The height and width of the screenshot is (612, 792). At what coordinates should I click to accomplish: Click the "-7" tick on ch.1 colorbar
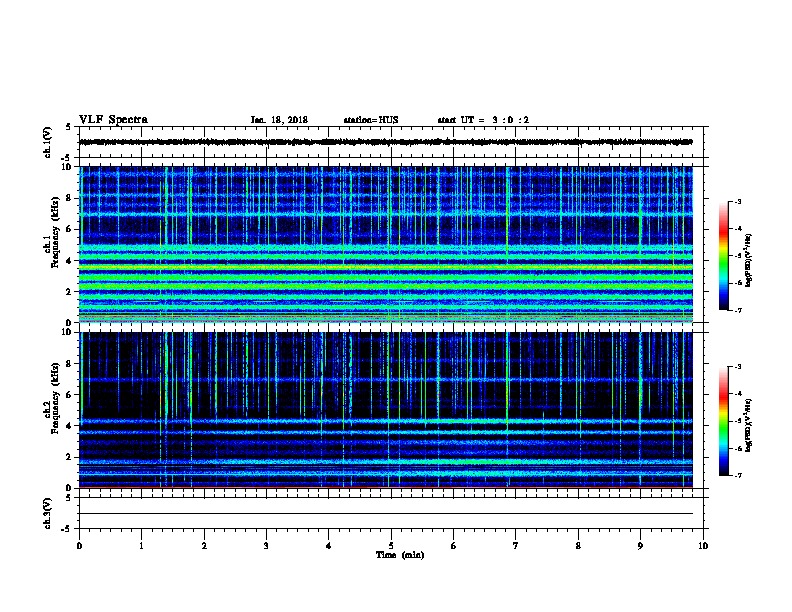737,310
